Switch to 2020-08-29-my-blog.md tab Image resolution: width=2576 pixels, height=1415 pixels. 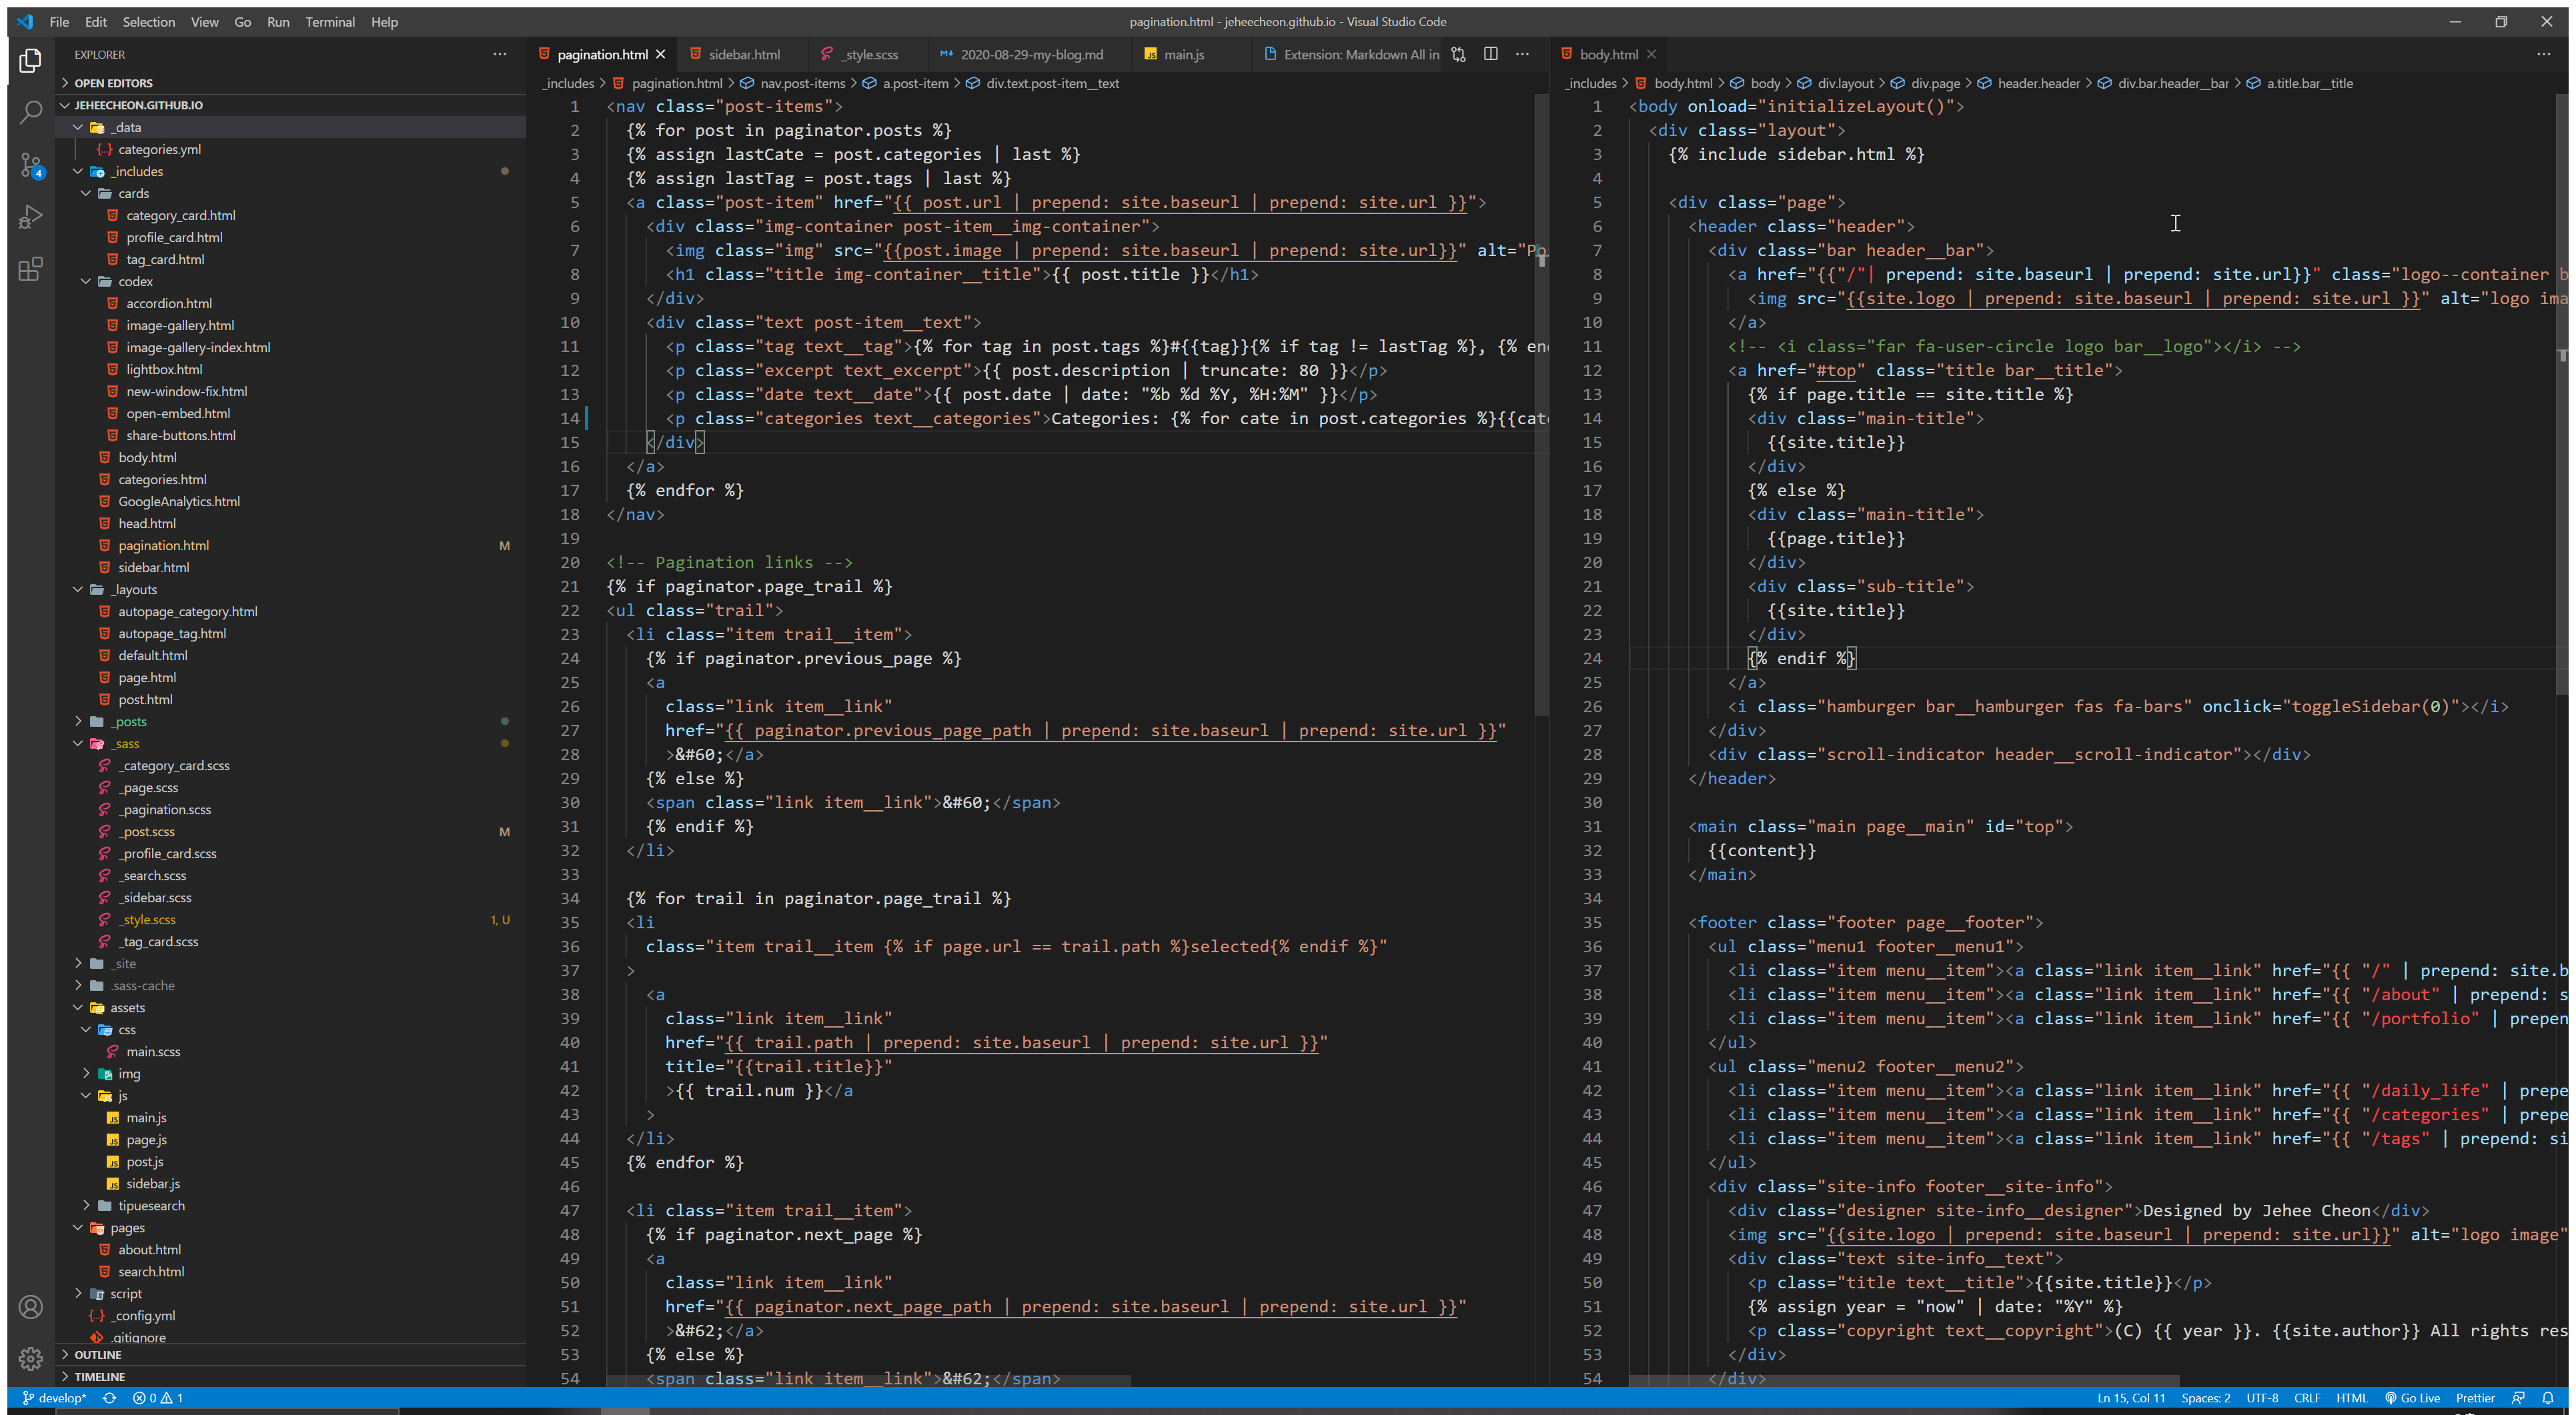[x=1031, y=54]
